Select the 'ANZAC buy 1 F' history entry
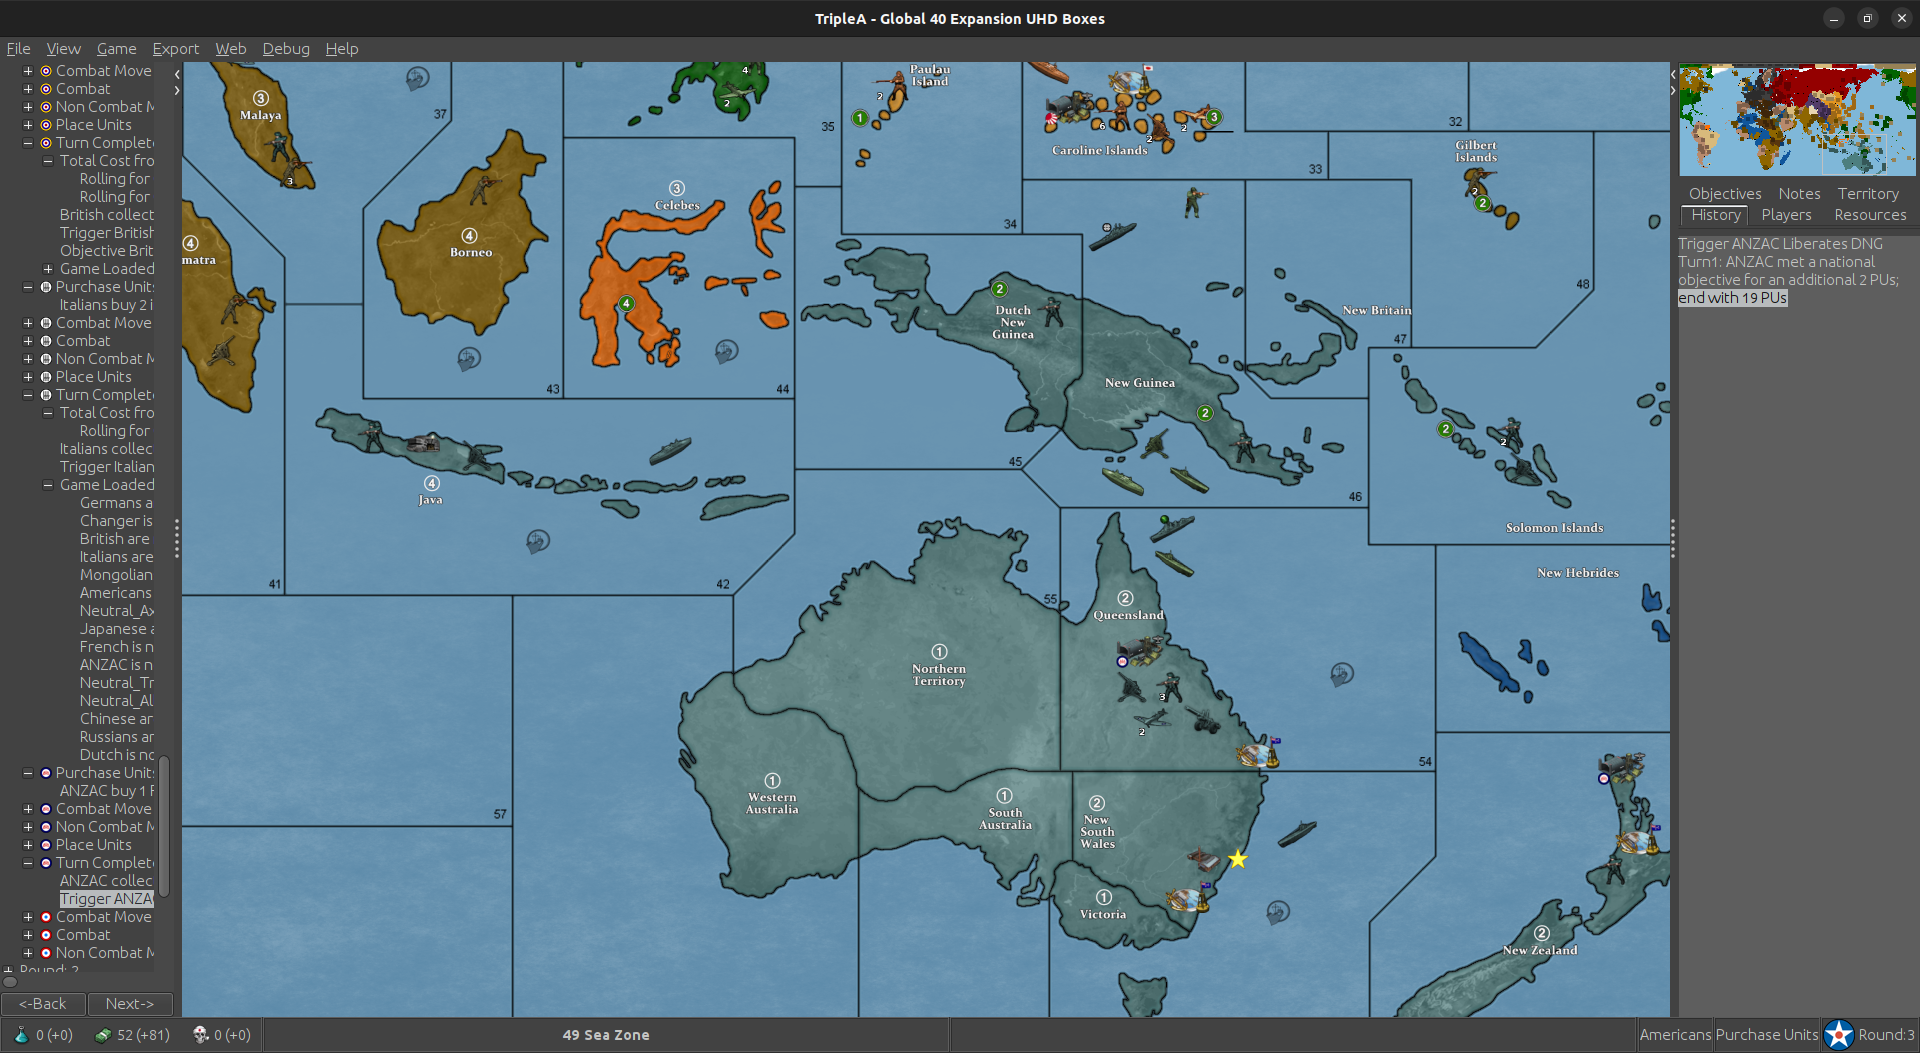 point(107,791)
